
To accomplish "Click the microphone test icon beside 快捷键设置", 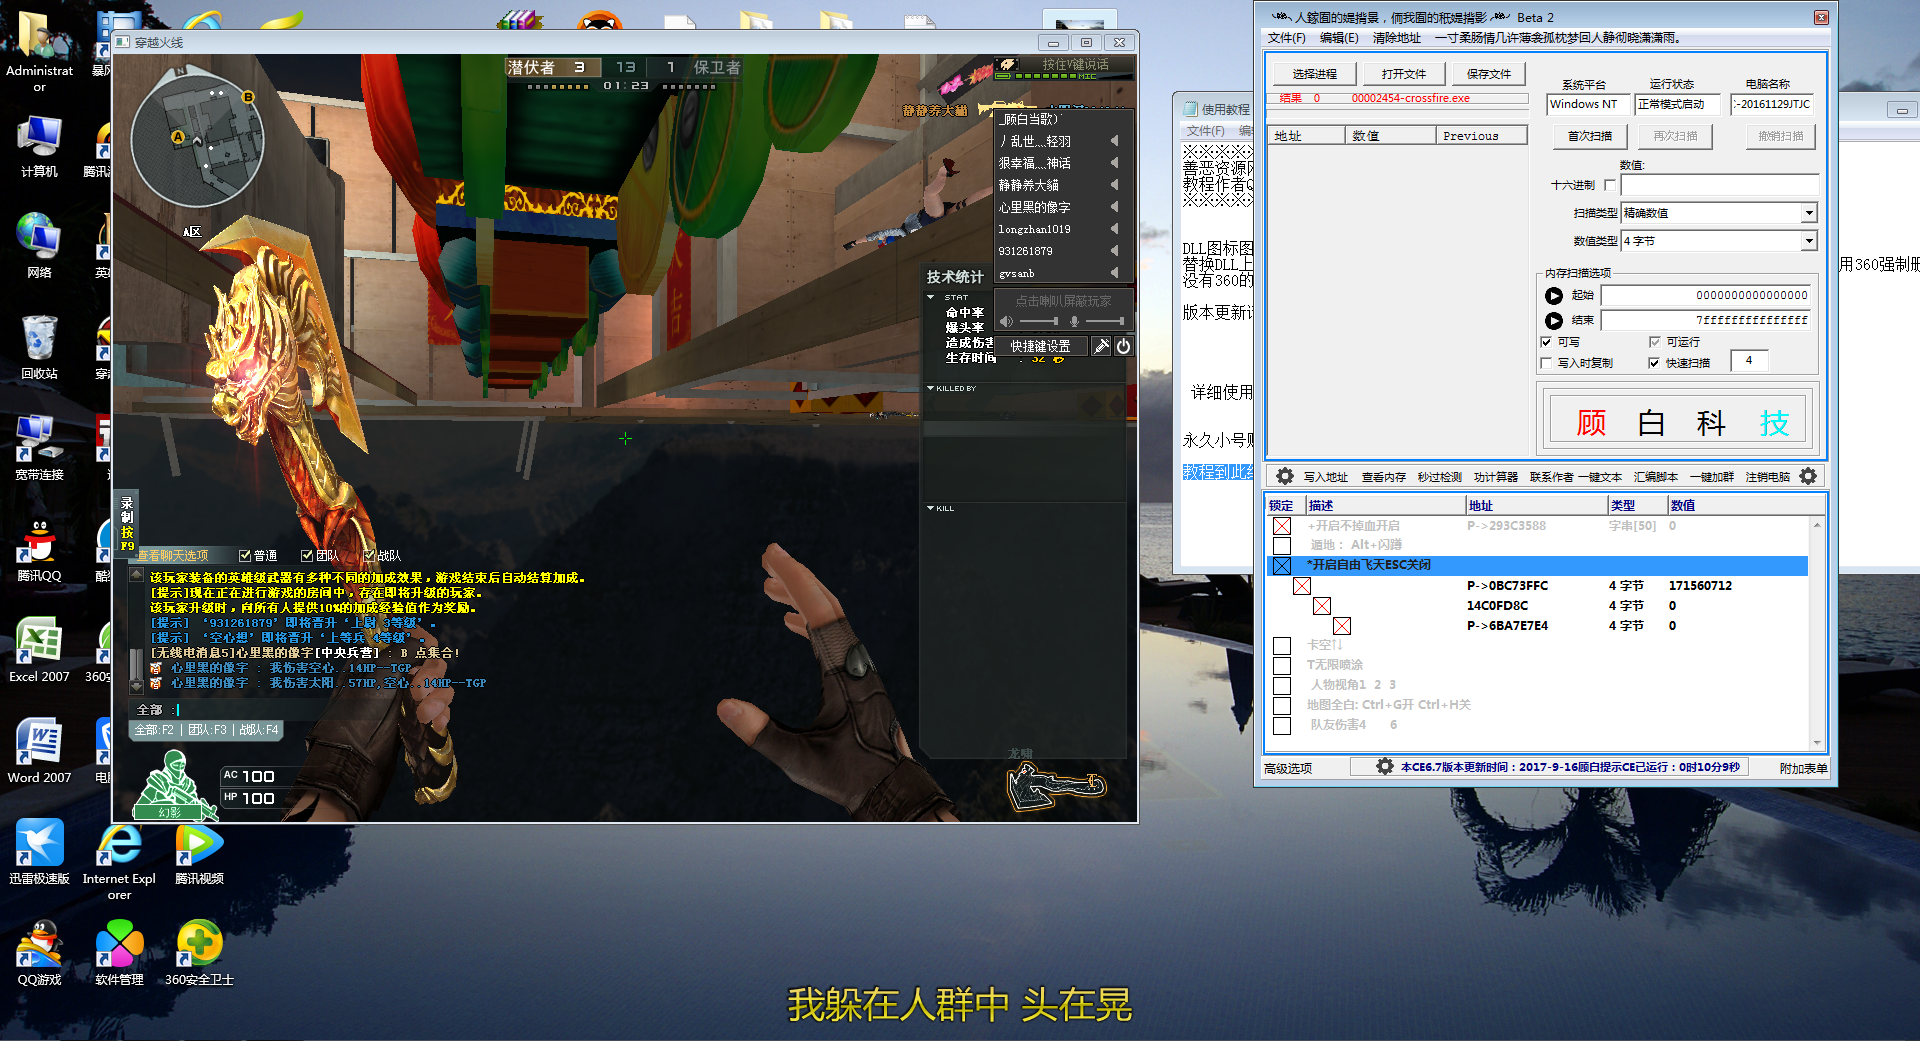I will point(1101,346).
